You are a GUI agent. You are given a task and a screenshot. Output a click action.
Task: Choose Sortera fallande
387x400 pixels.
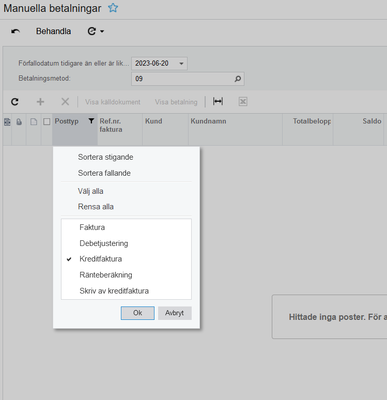click(x=104, y=173)
